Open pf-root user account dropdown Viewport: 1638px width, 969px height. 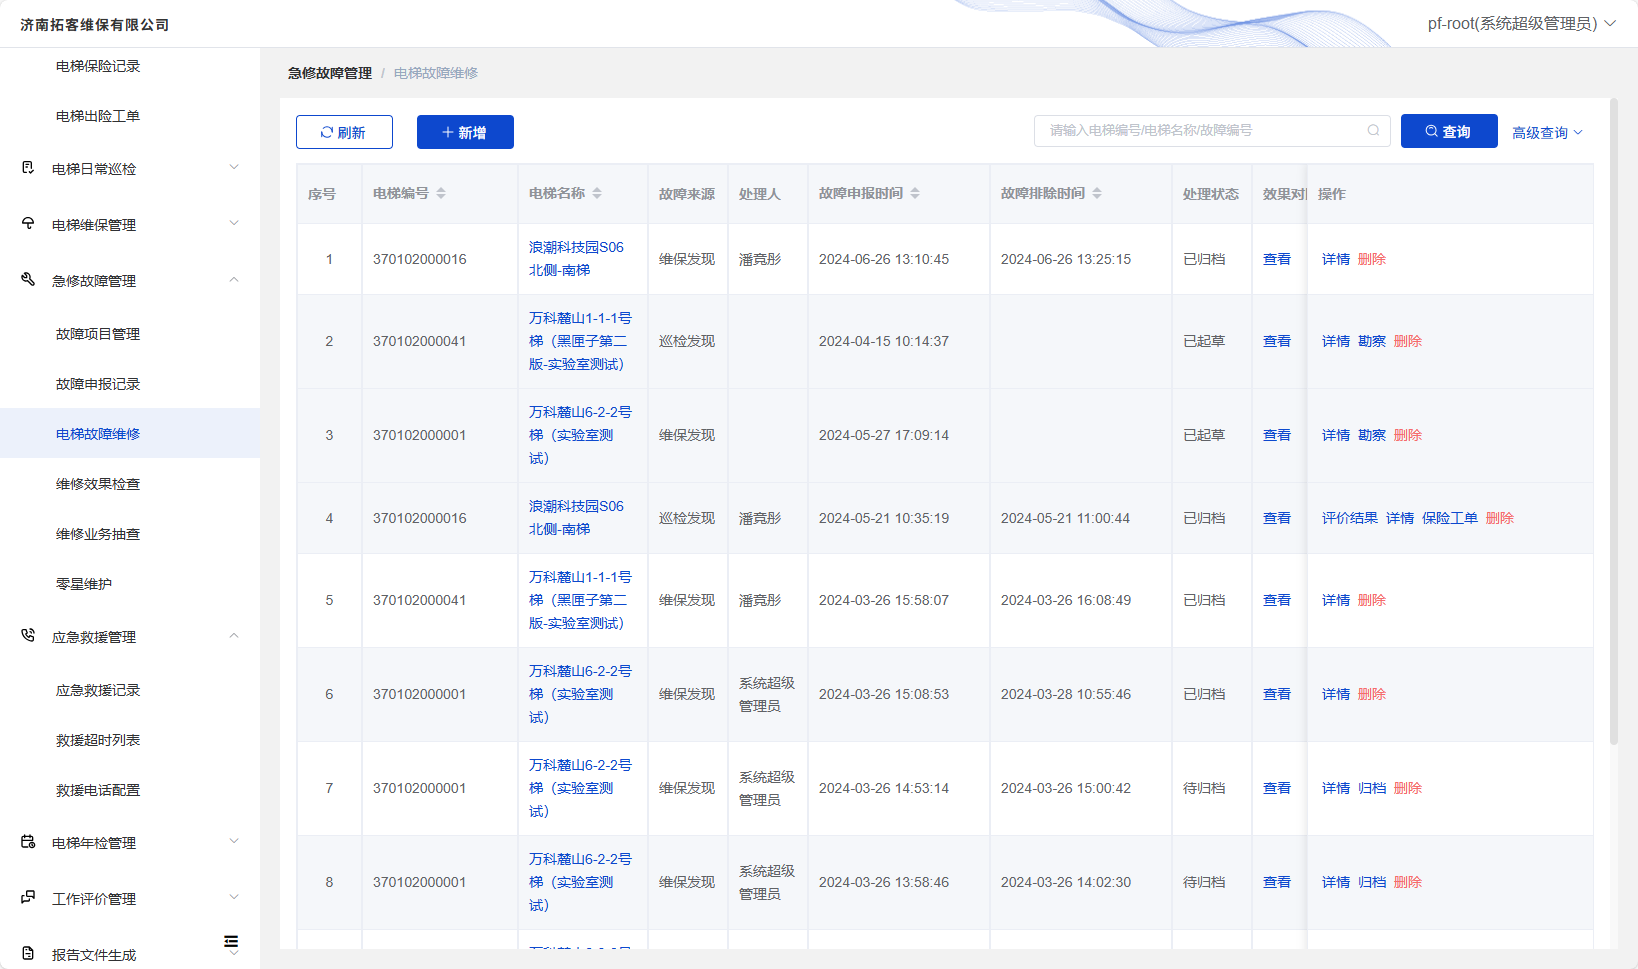click(1521, 24)
